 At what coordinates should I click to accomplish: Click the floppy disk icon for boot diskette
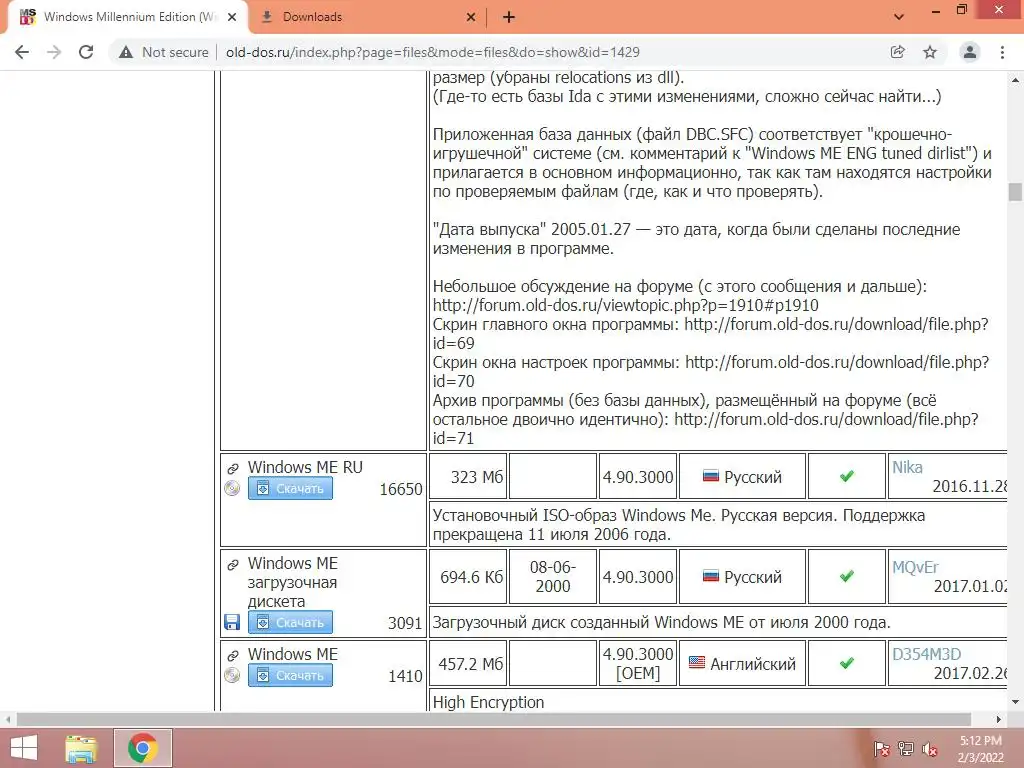pyautogui.click(x=232, y=622)
